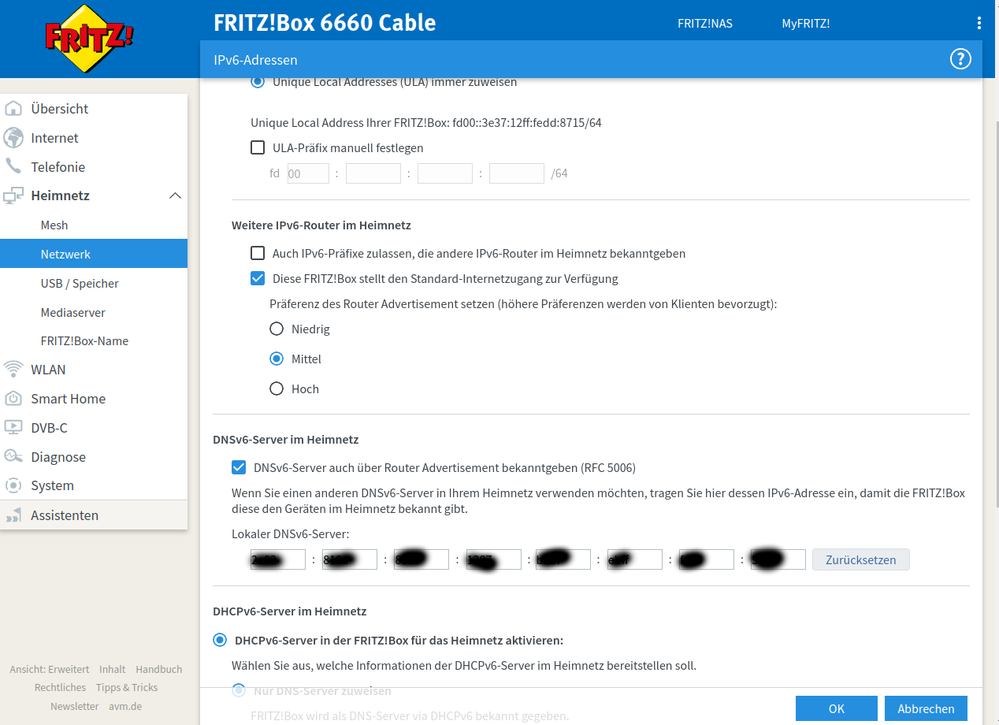Open MyFRITZ! from the top bar
This screenshot has width=999, height=725.
click(x=806, y=22)
